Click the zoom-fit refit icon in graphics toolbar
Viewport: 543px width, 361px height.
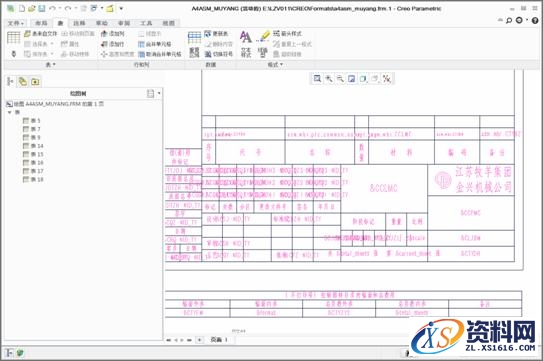coord(317,79)
